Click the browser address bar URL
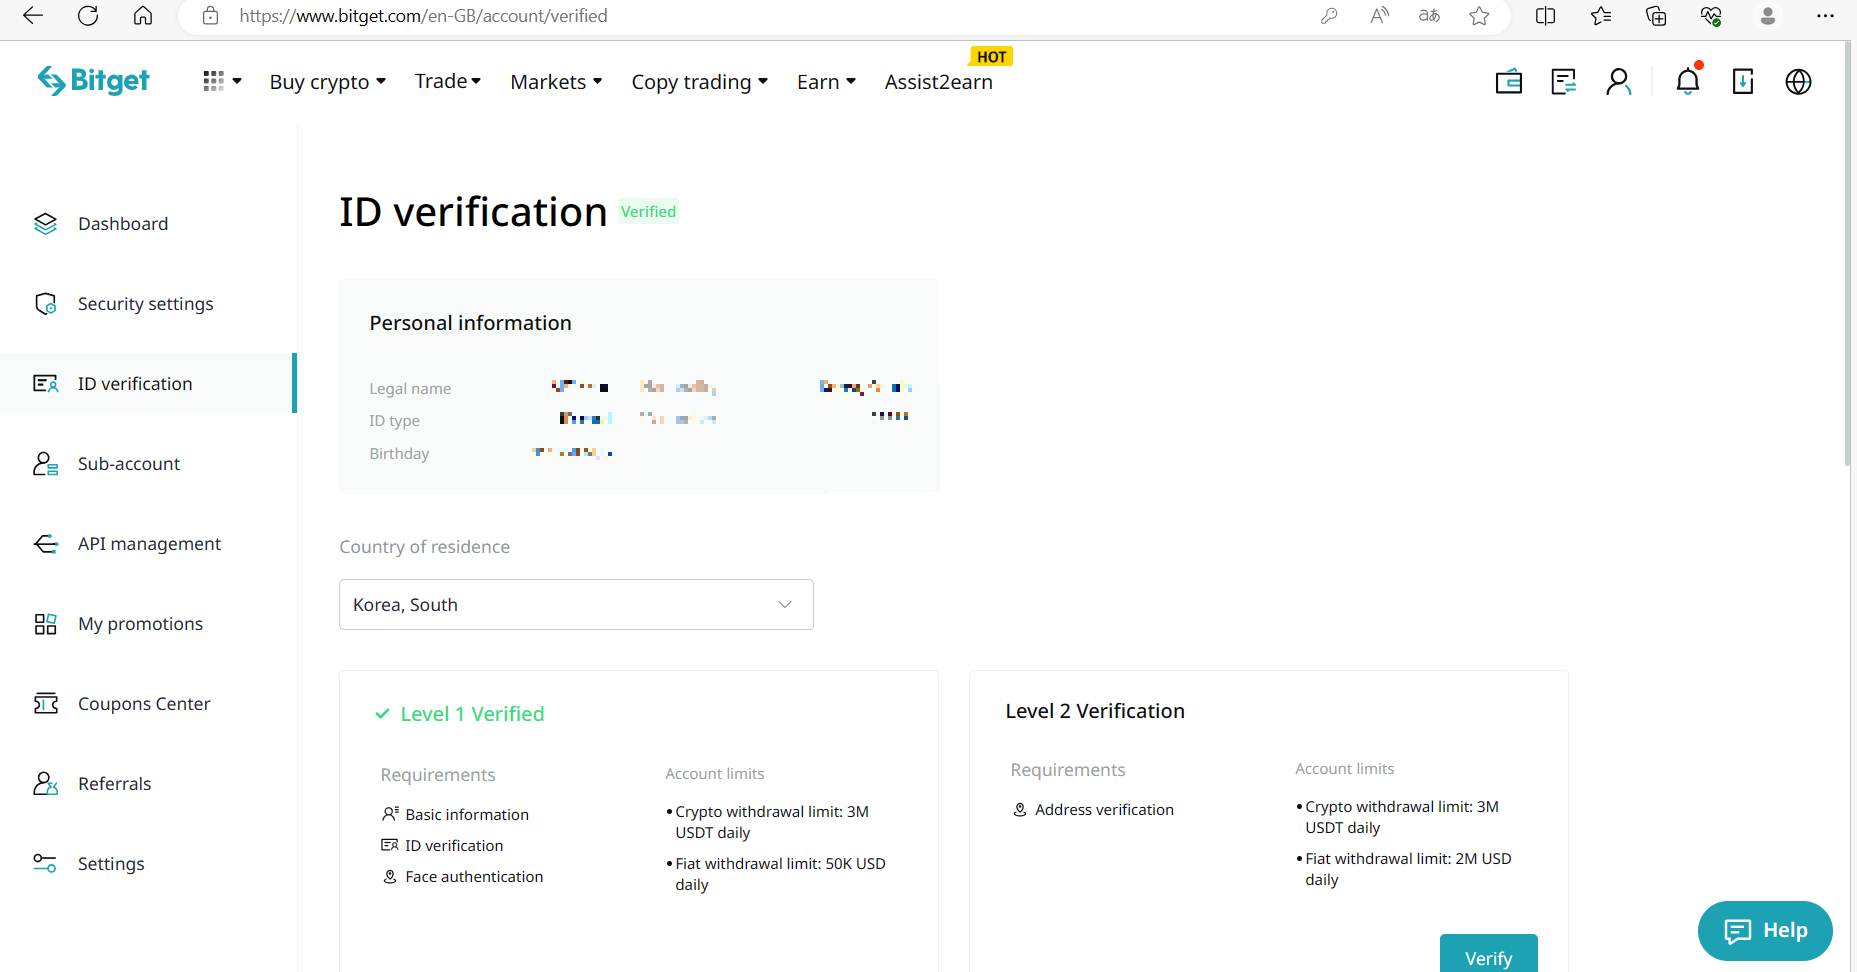1857x972 pixels. coord(423,16)
